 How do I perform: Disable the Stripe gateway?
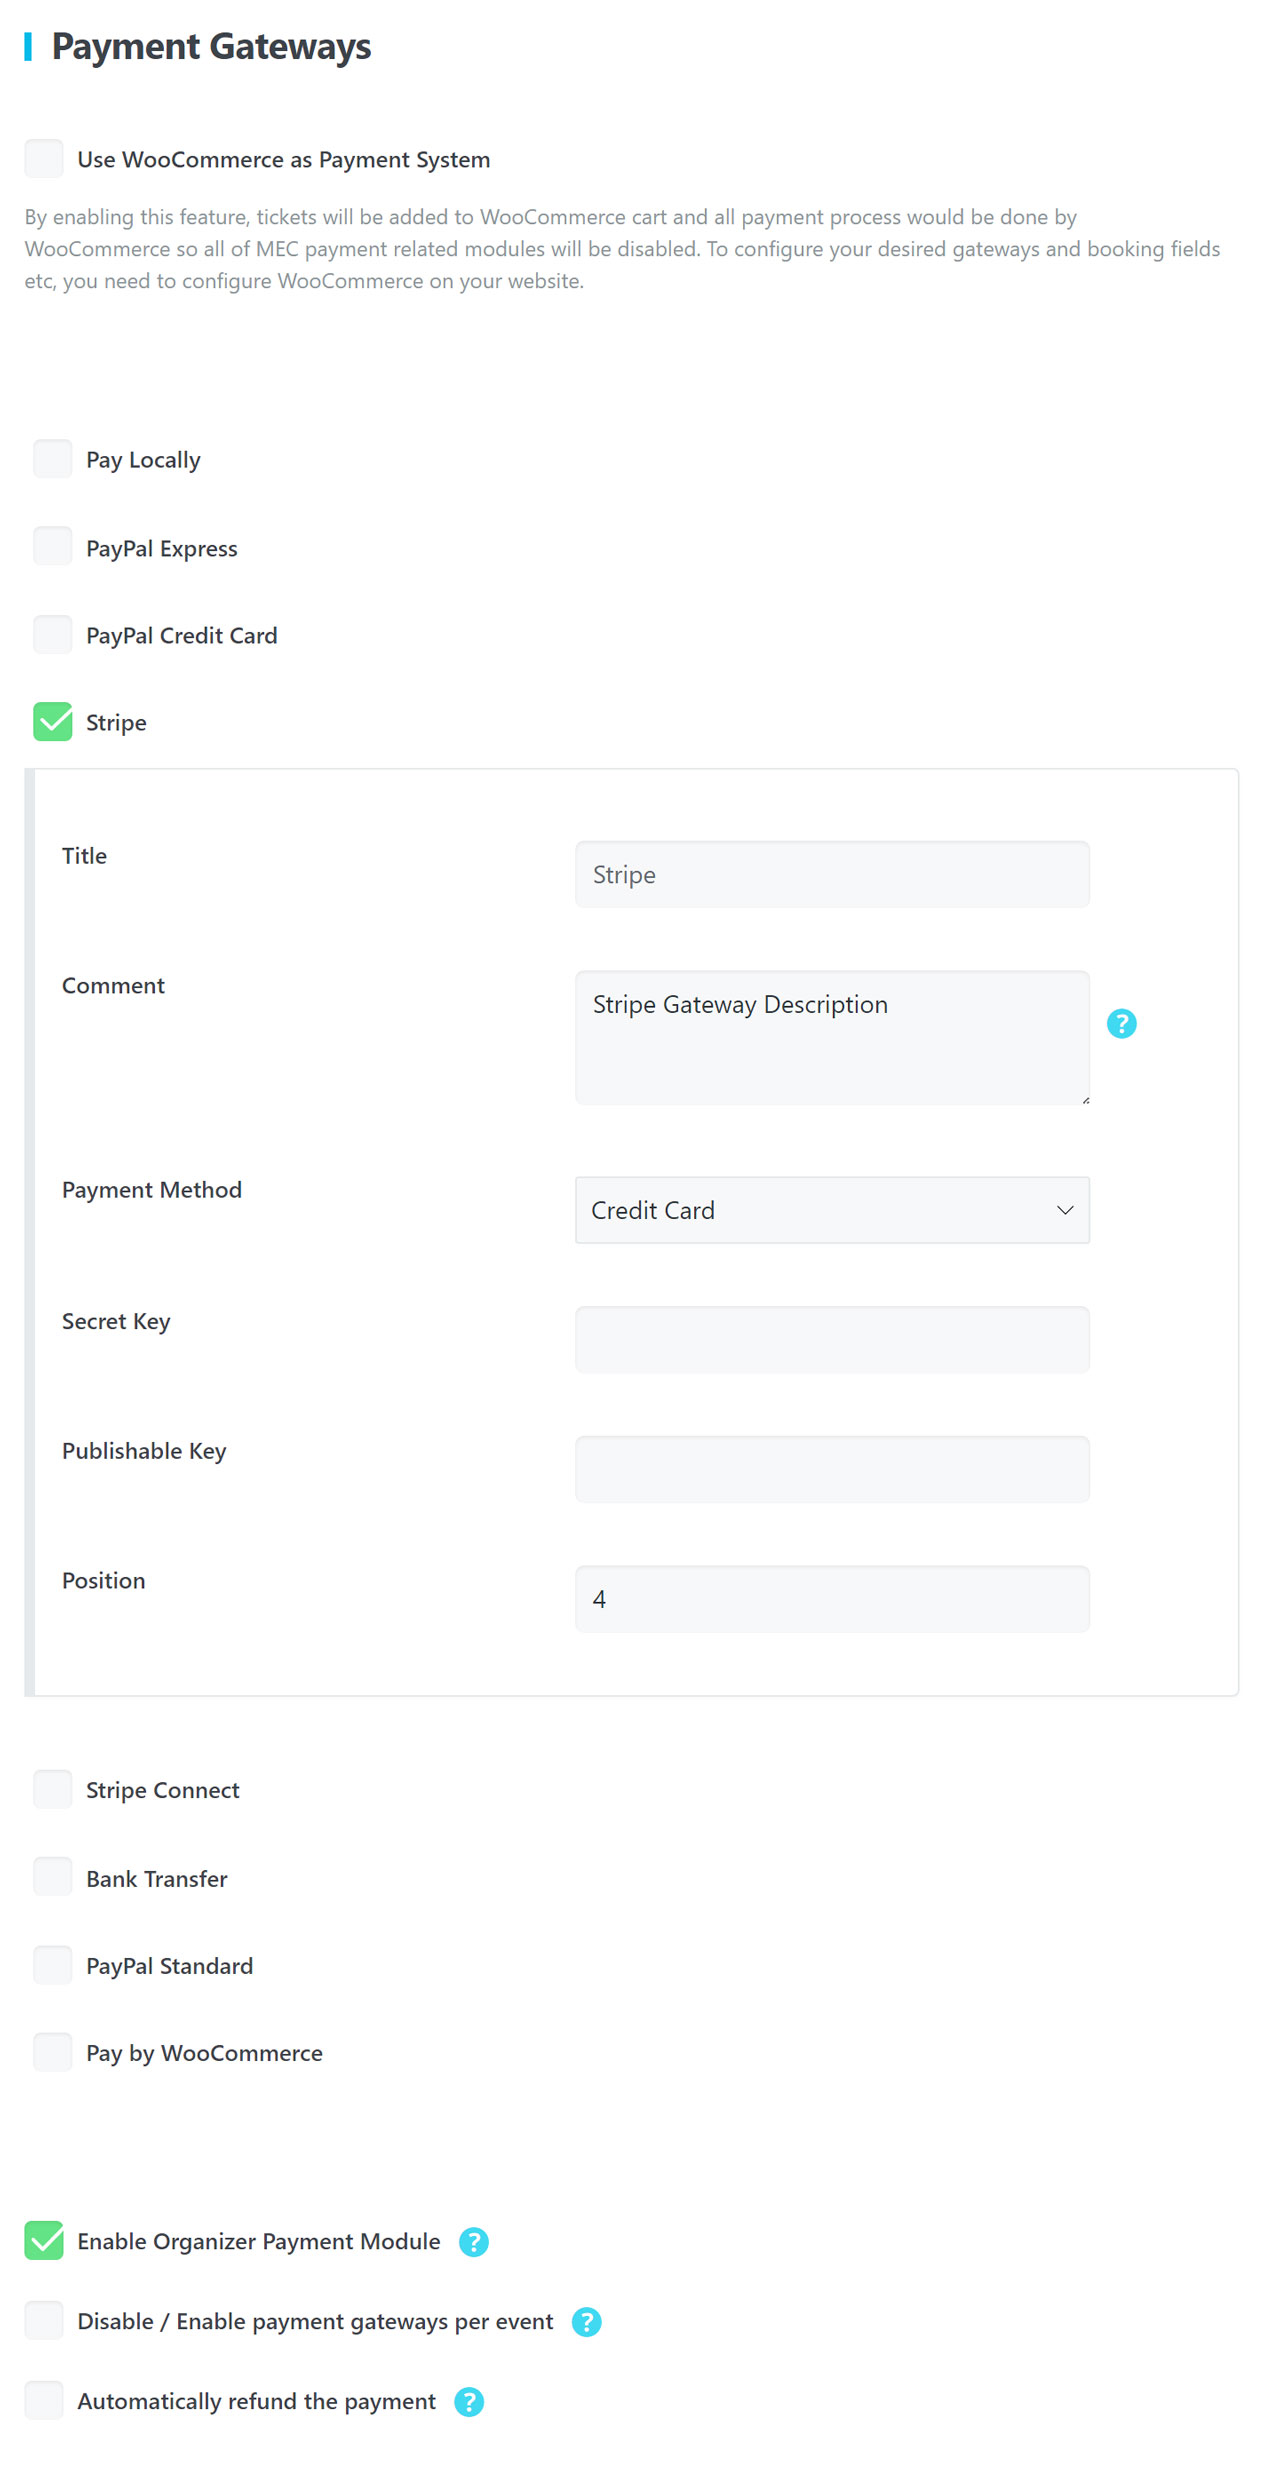(x=52, y=721)
